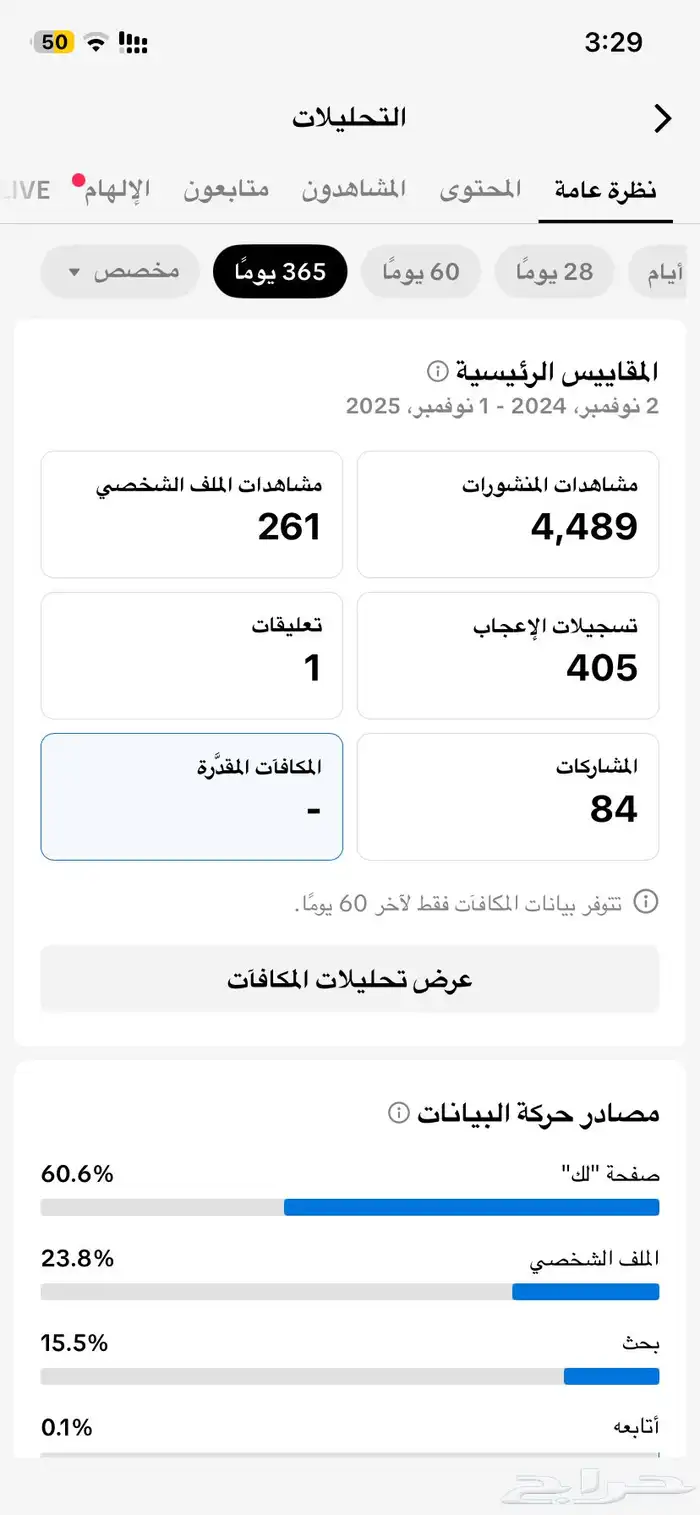Screen dimensions: 700x1515
Task: Select the comments (تعليقات) card
Action: (x=191, y=655)
